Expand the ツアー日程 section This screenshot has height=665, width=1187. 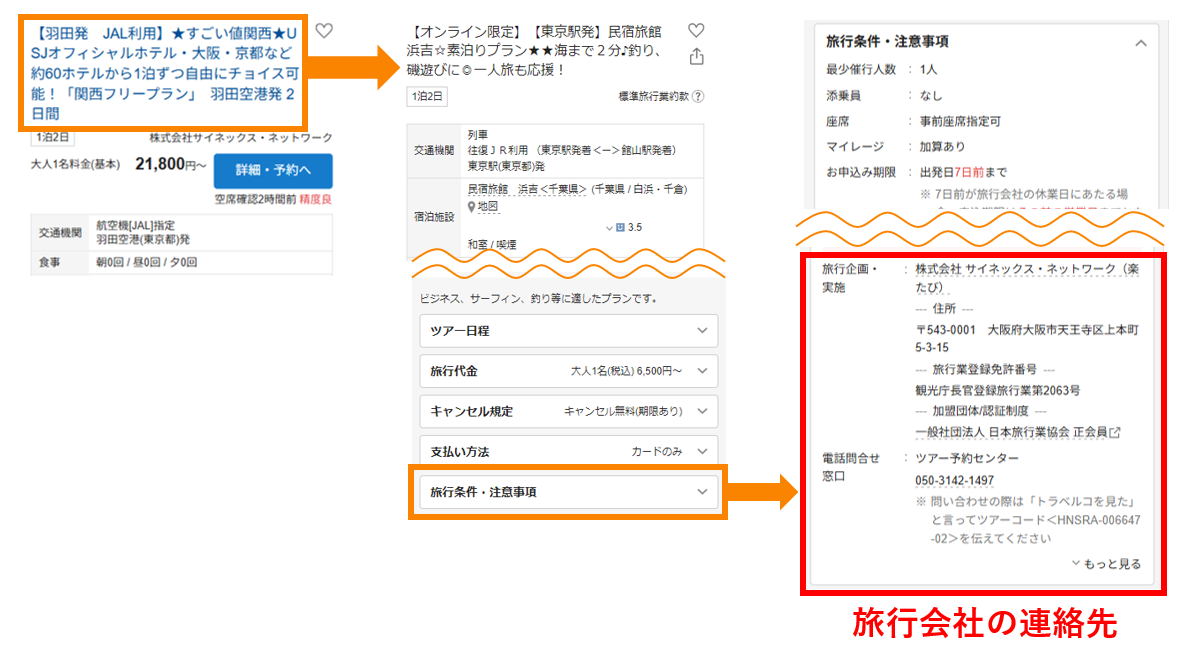tap(568, 331)
